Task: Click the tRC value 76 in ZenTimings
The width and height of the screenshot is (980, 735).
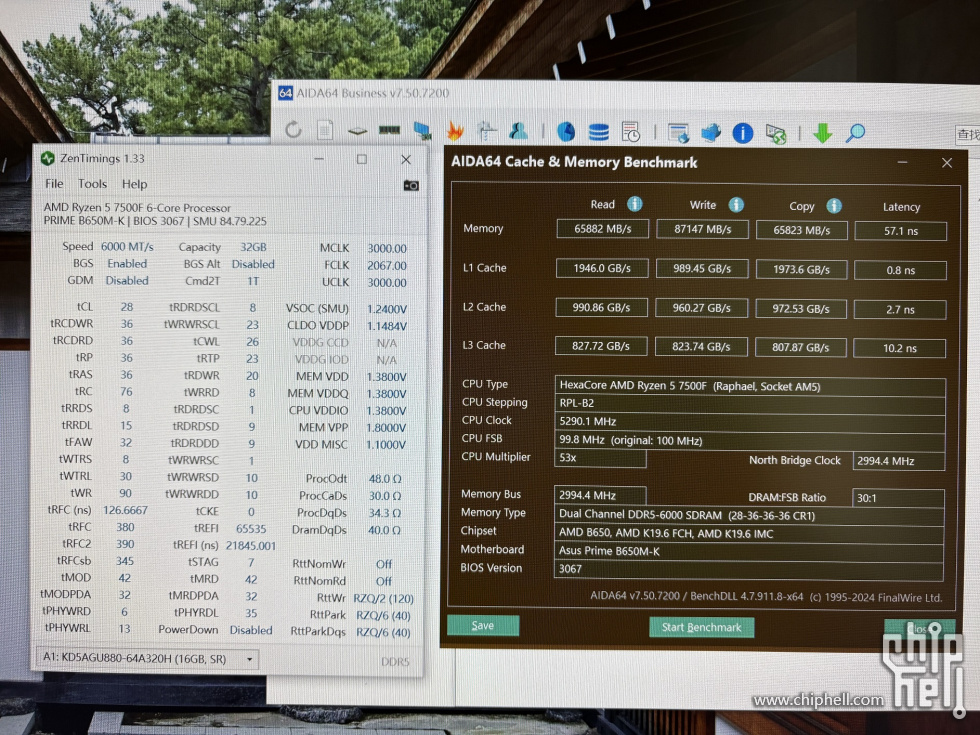Action: tap(126, 392)
